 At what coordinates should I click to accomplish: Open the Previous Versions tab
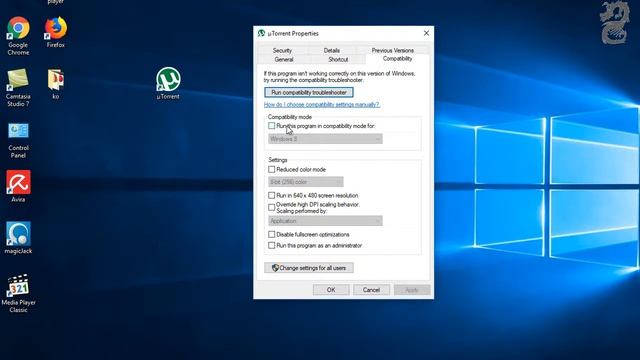393,50
